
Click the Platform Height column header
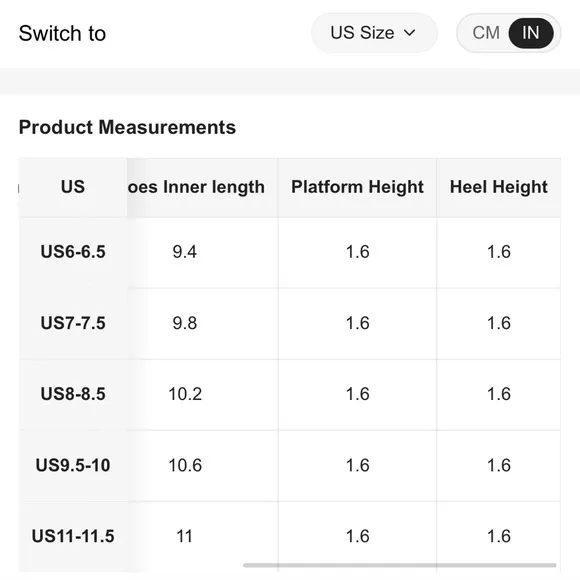tap(357, 187)
